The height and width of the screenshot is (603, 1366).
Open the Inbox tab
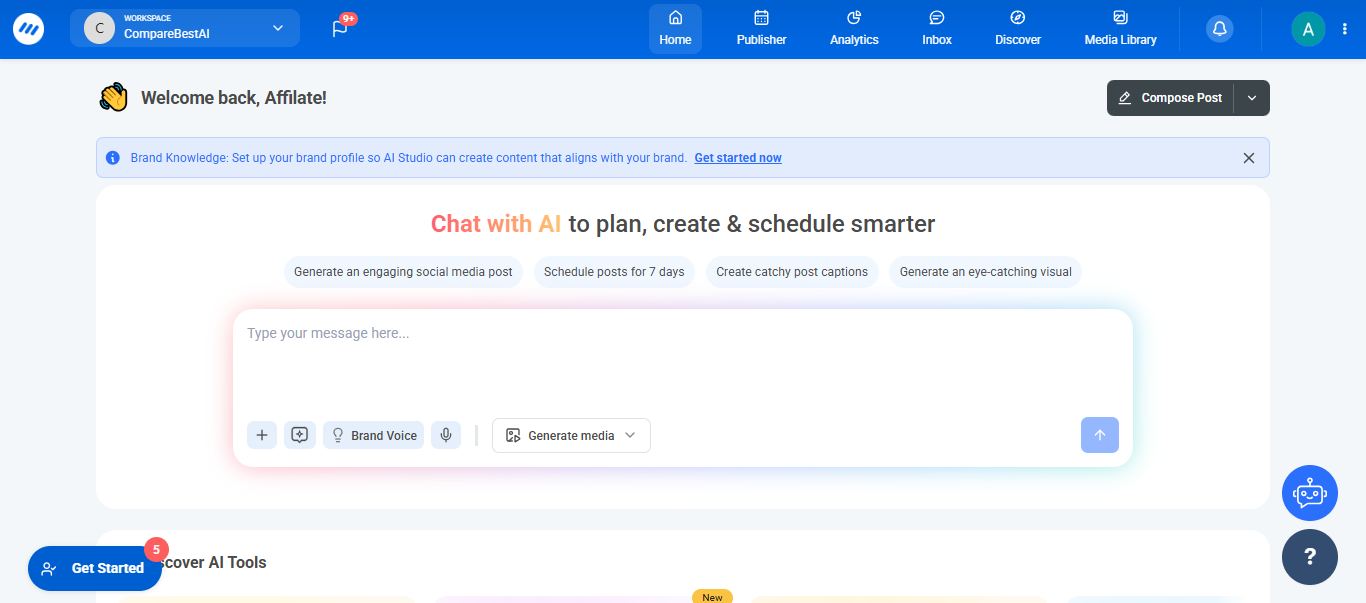[x=937, y=29]
